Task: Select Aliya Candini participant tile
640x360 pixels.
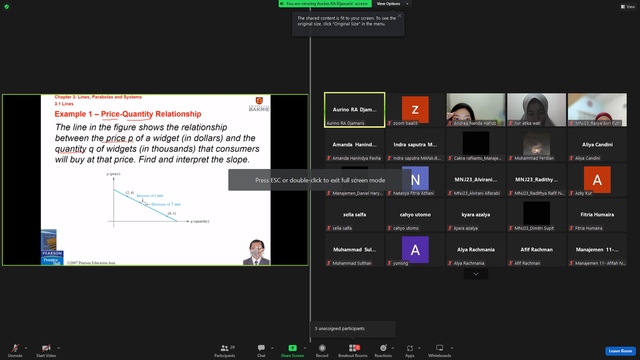Action: tap(597, 145)
